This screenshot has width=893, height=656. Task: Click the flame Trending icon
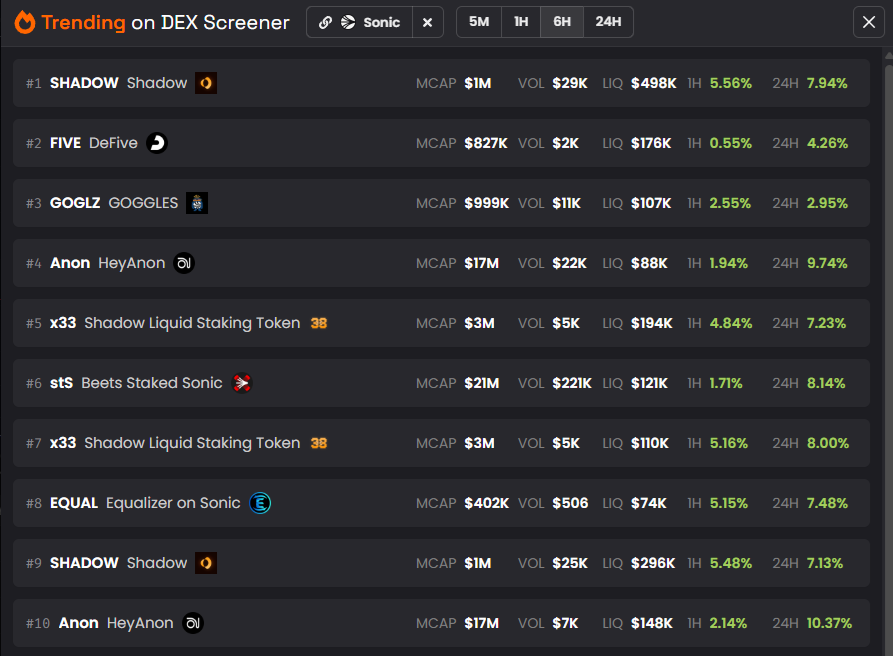24,22
